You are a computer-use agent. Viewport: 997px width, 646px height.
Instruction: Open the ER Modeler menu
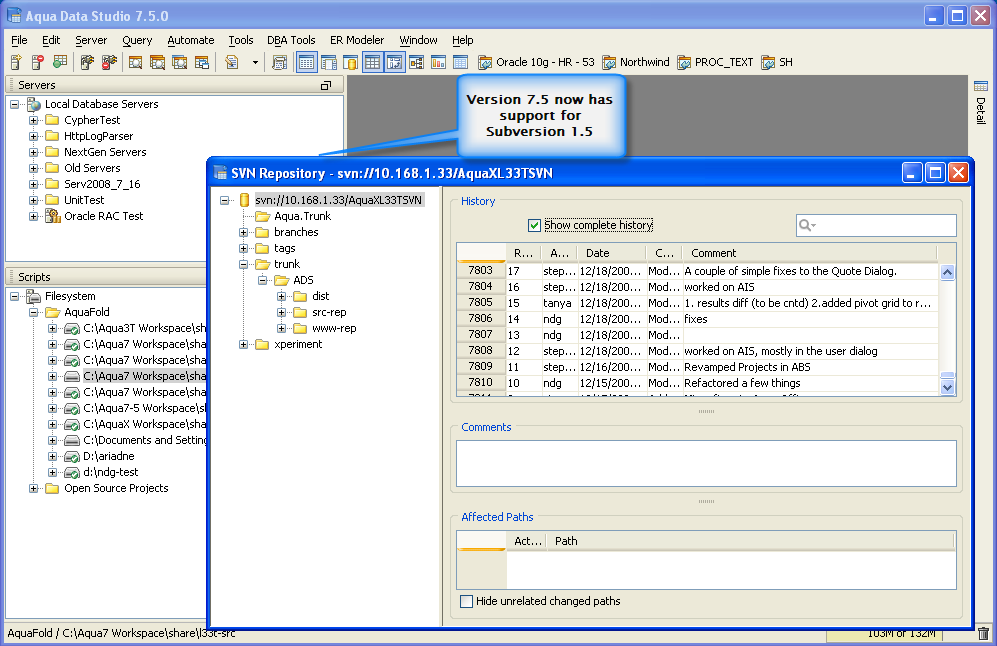coord(357,40)
